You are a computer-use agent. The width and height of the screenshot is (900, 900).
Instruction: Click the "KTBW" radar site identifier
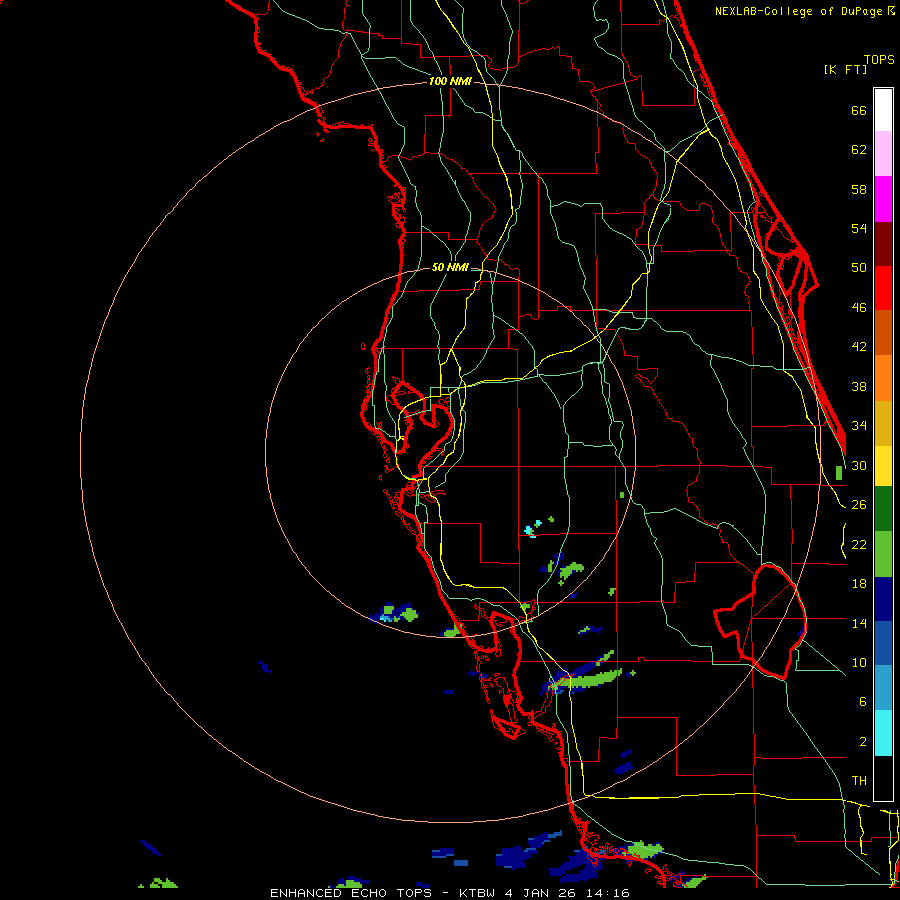click(476, 893)
